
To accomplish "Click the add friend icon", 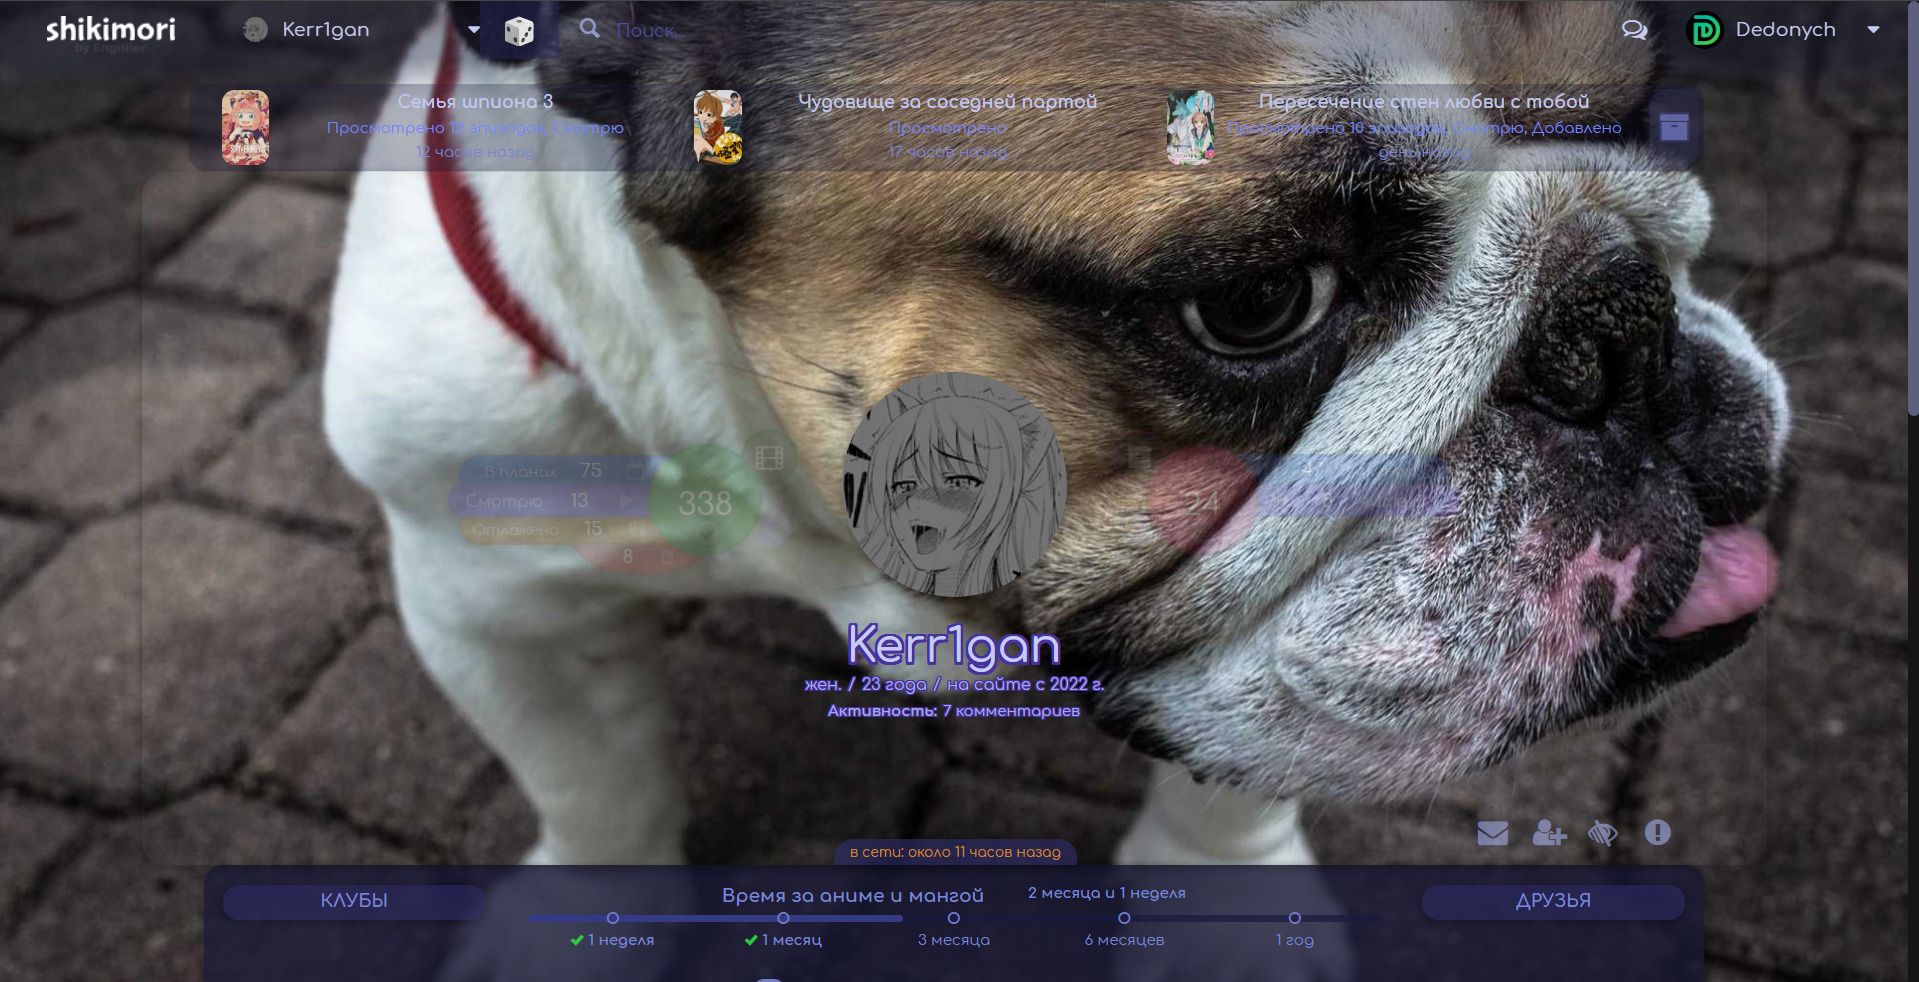I will coord(1549,833).
